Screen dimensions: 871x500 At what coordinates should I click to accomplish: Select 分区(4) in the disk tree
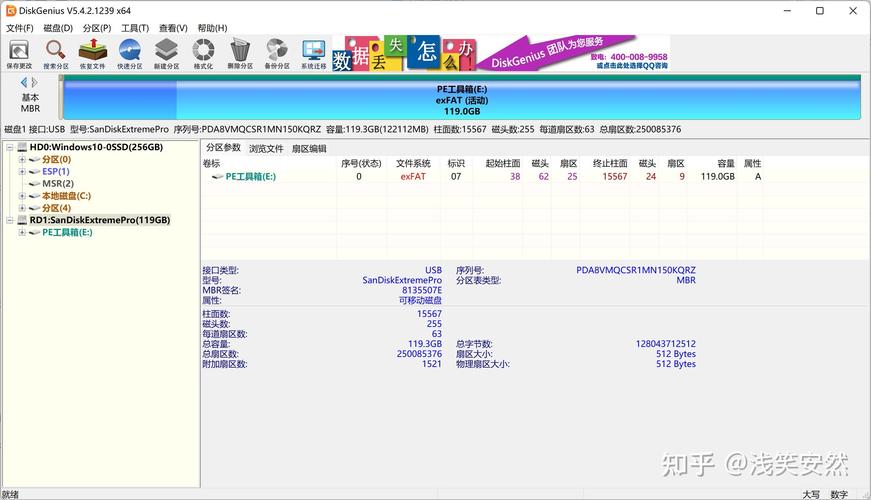(x=57, y=208)
